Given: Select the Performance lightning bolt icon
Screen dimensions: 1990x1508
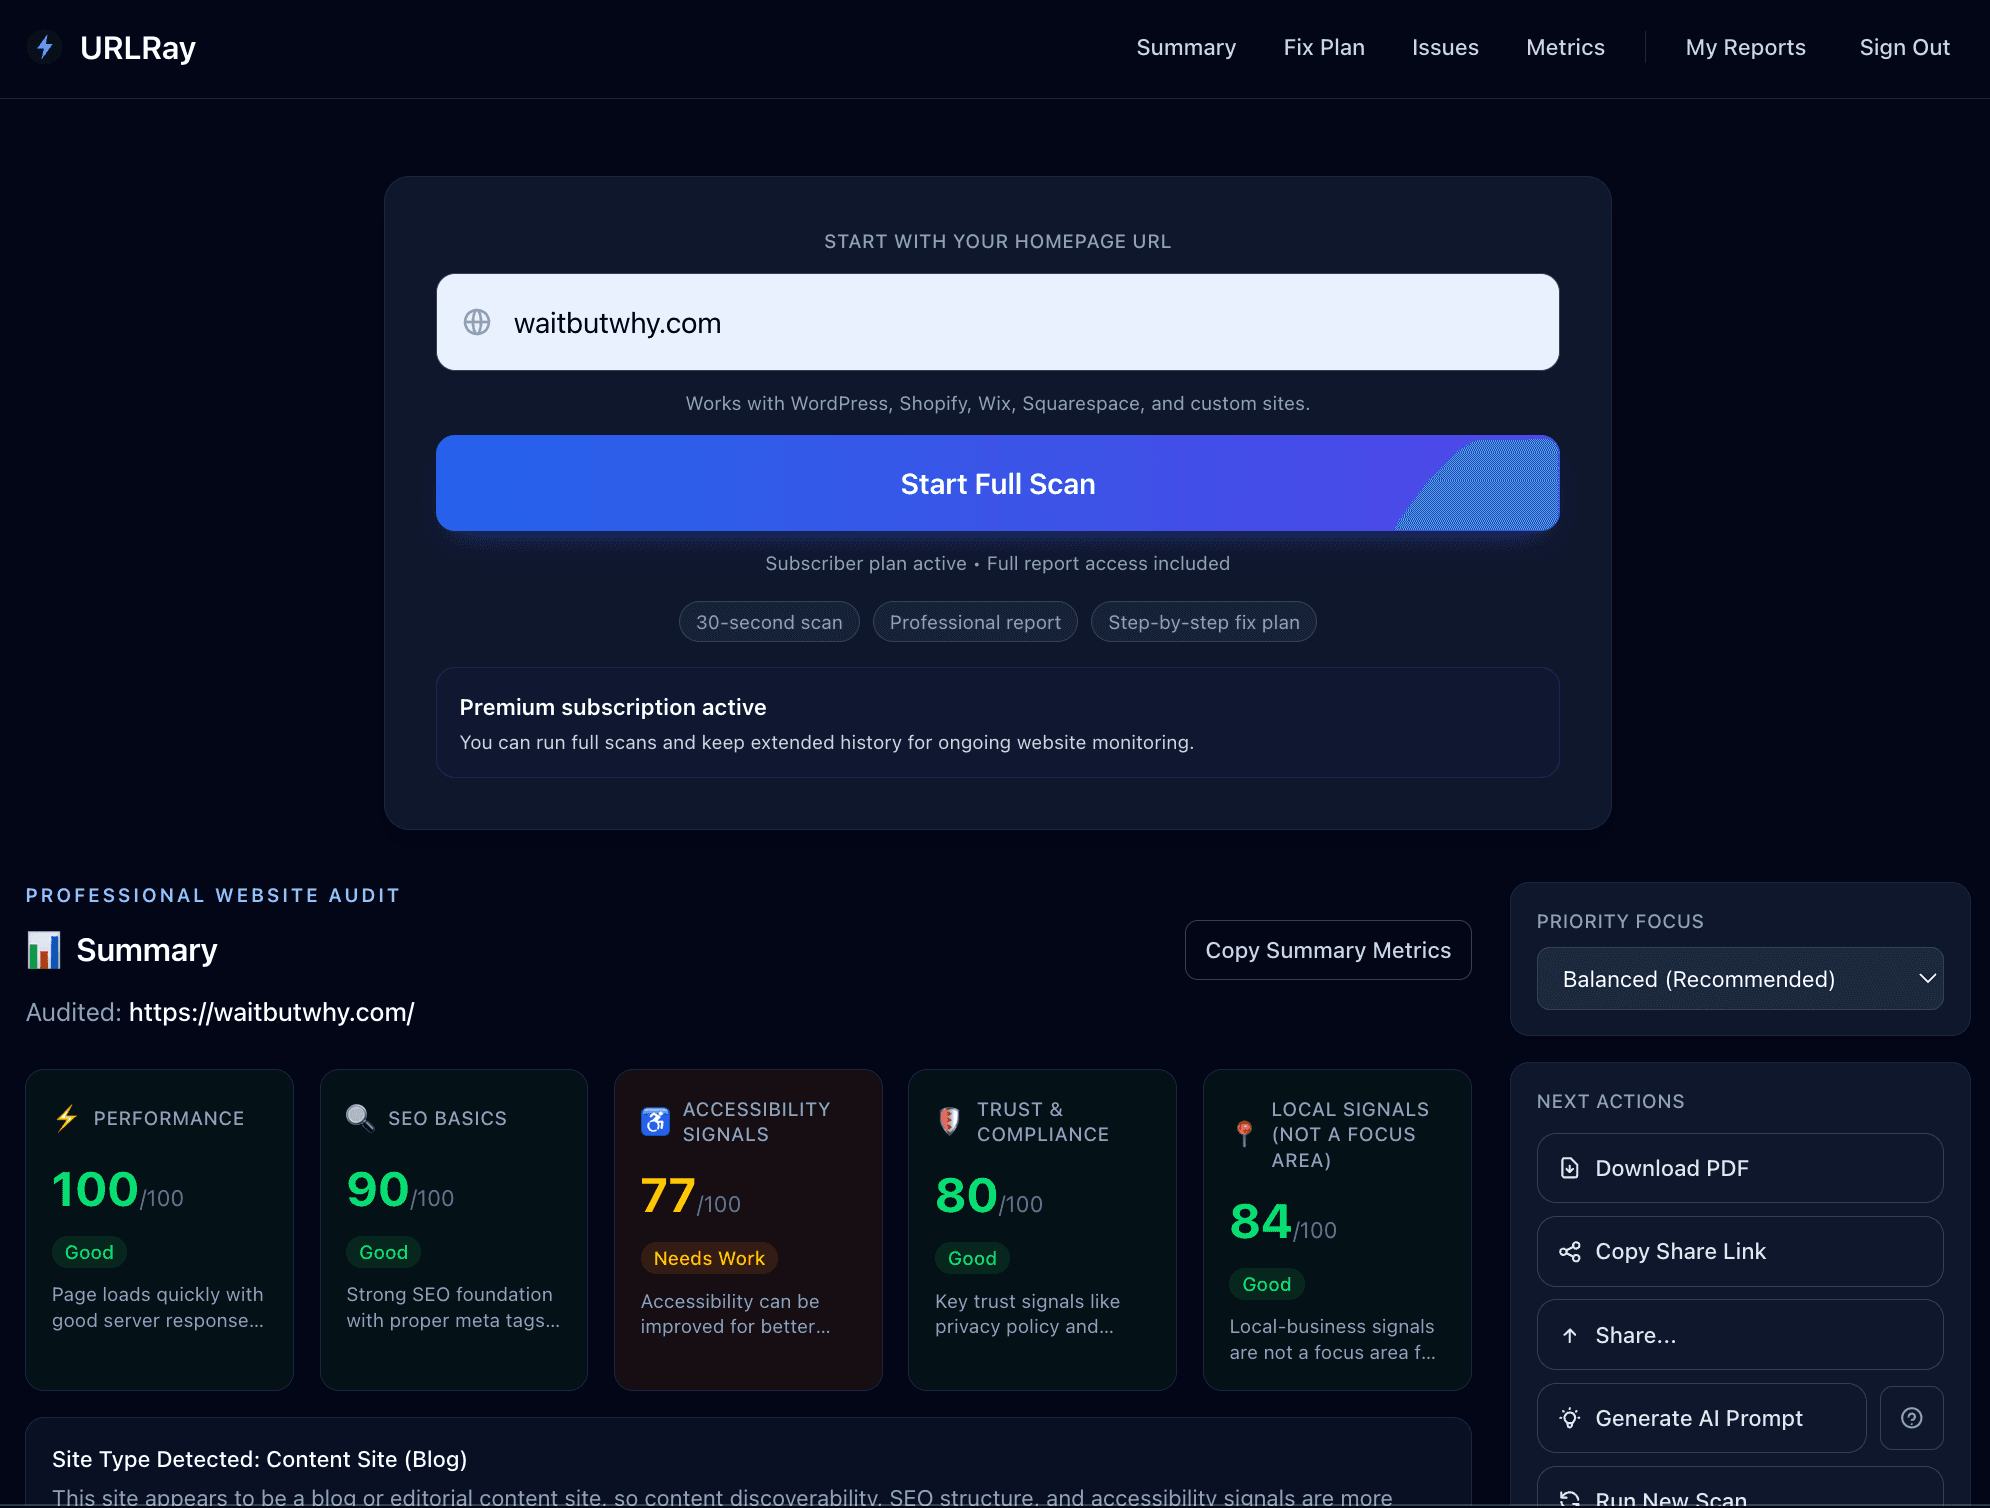Looking at the screenshot, I should (67, 1118).
